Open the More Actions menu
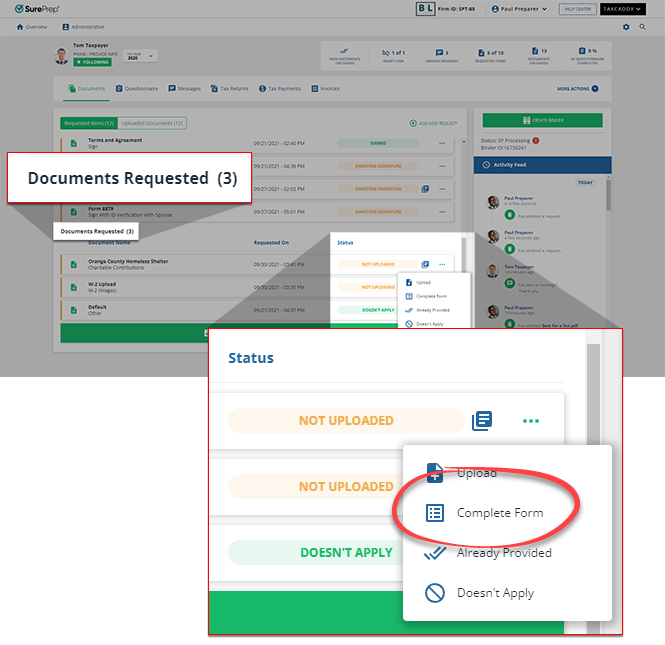 point(578,89)
